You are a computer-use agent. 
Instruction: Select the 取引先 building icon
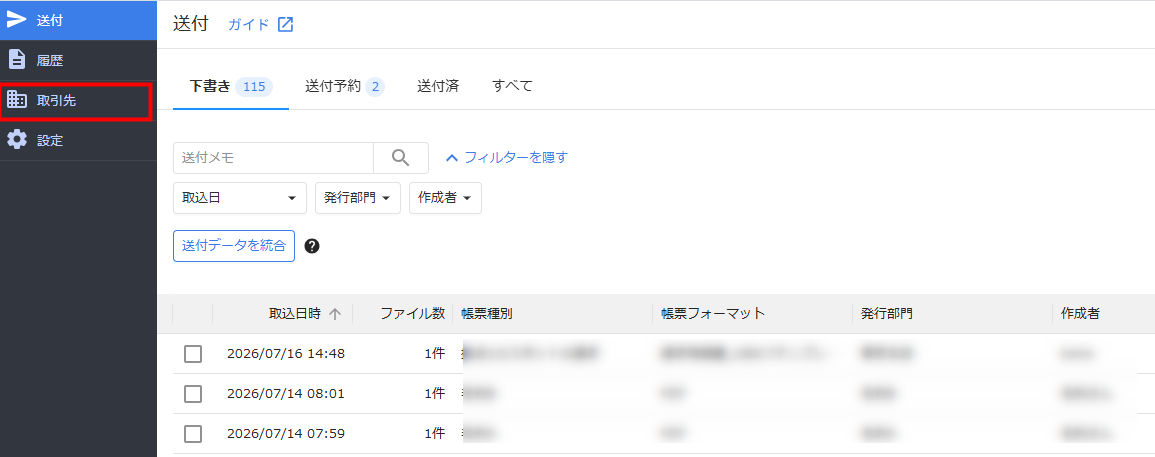pos(16,100)
